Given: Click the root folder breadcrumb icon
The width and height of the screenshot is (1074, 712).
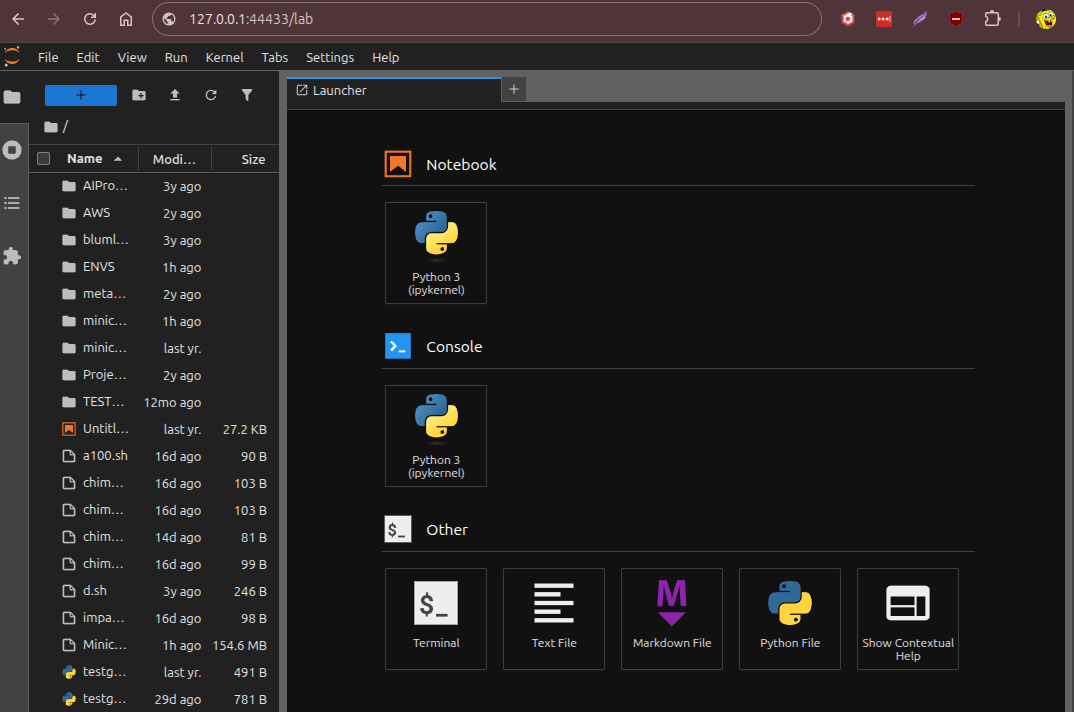Looking at the screenshot, I should [51, 127].
